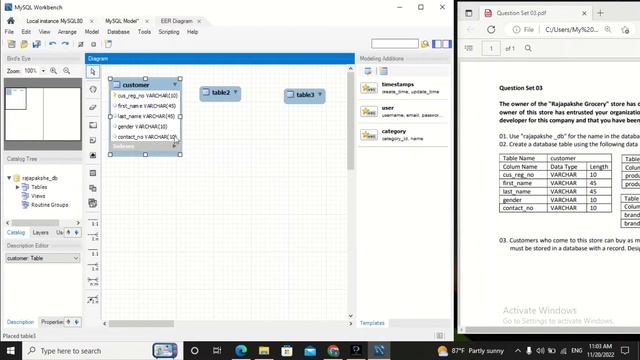
Task: Select the pointer selection tool
Action: click(x=93, y=72)
